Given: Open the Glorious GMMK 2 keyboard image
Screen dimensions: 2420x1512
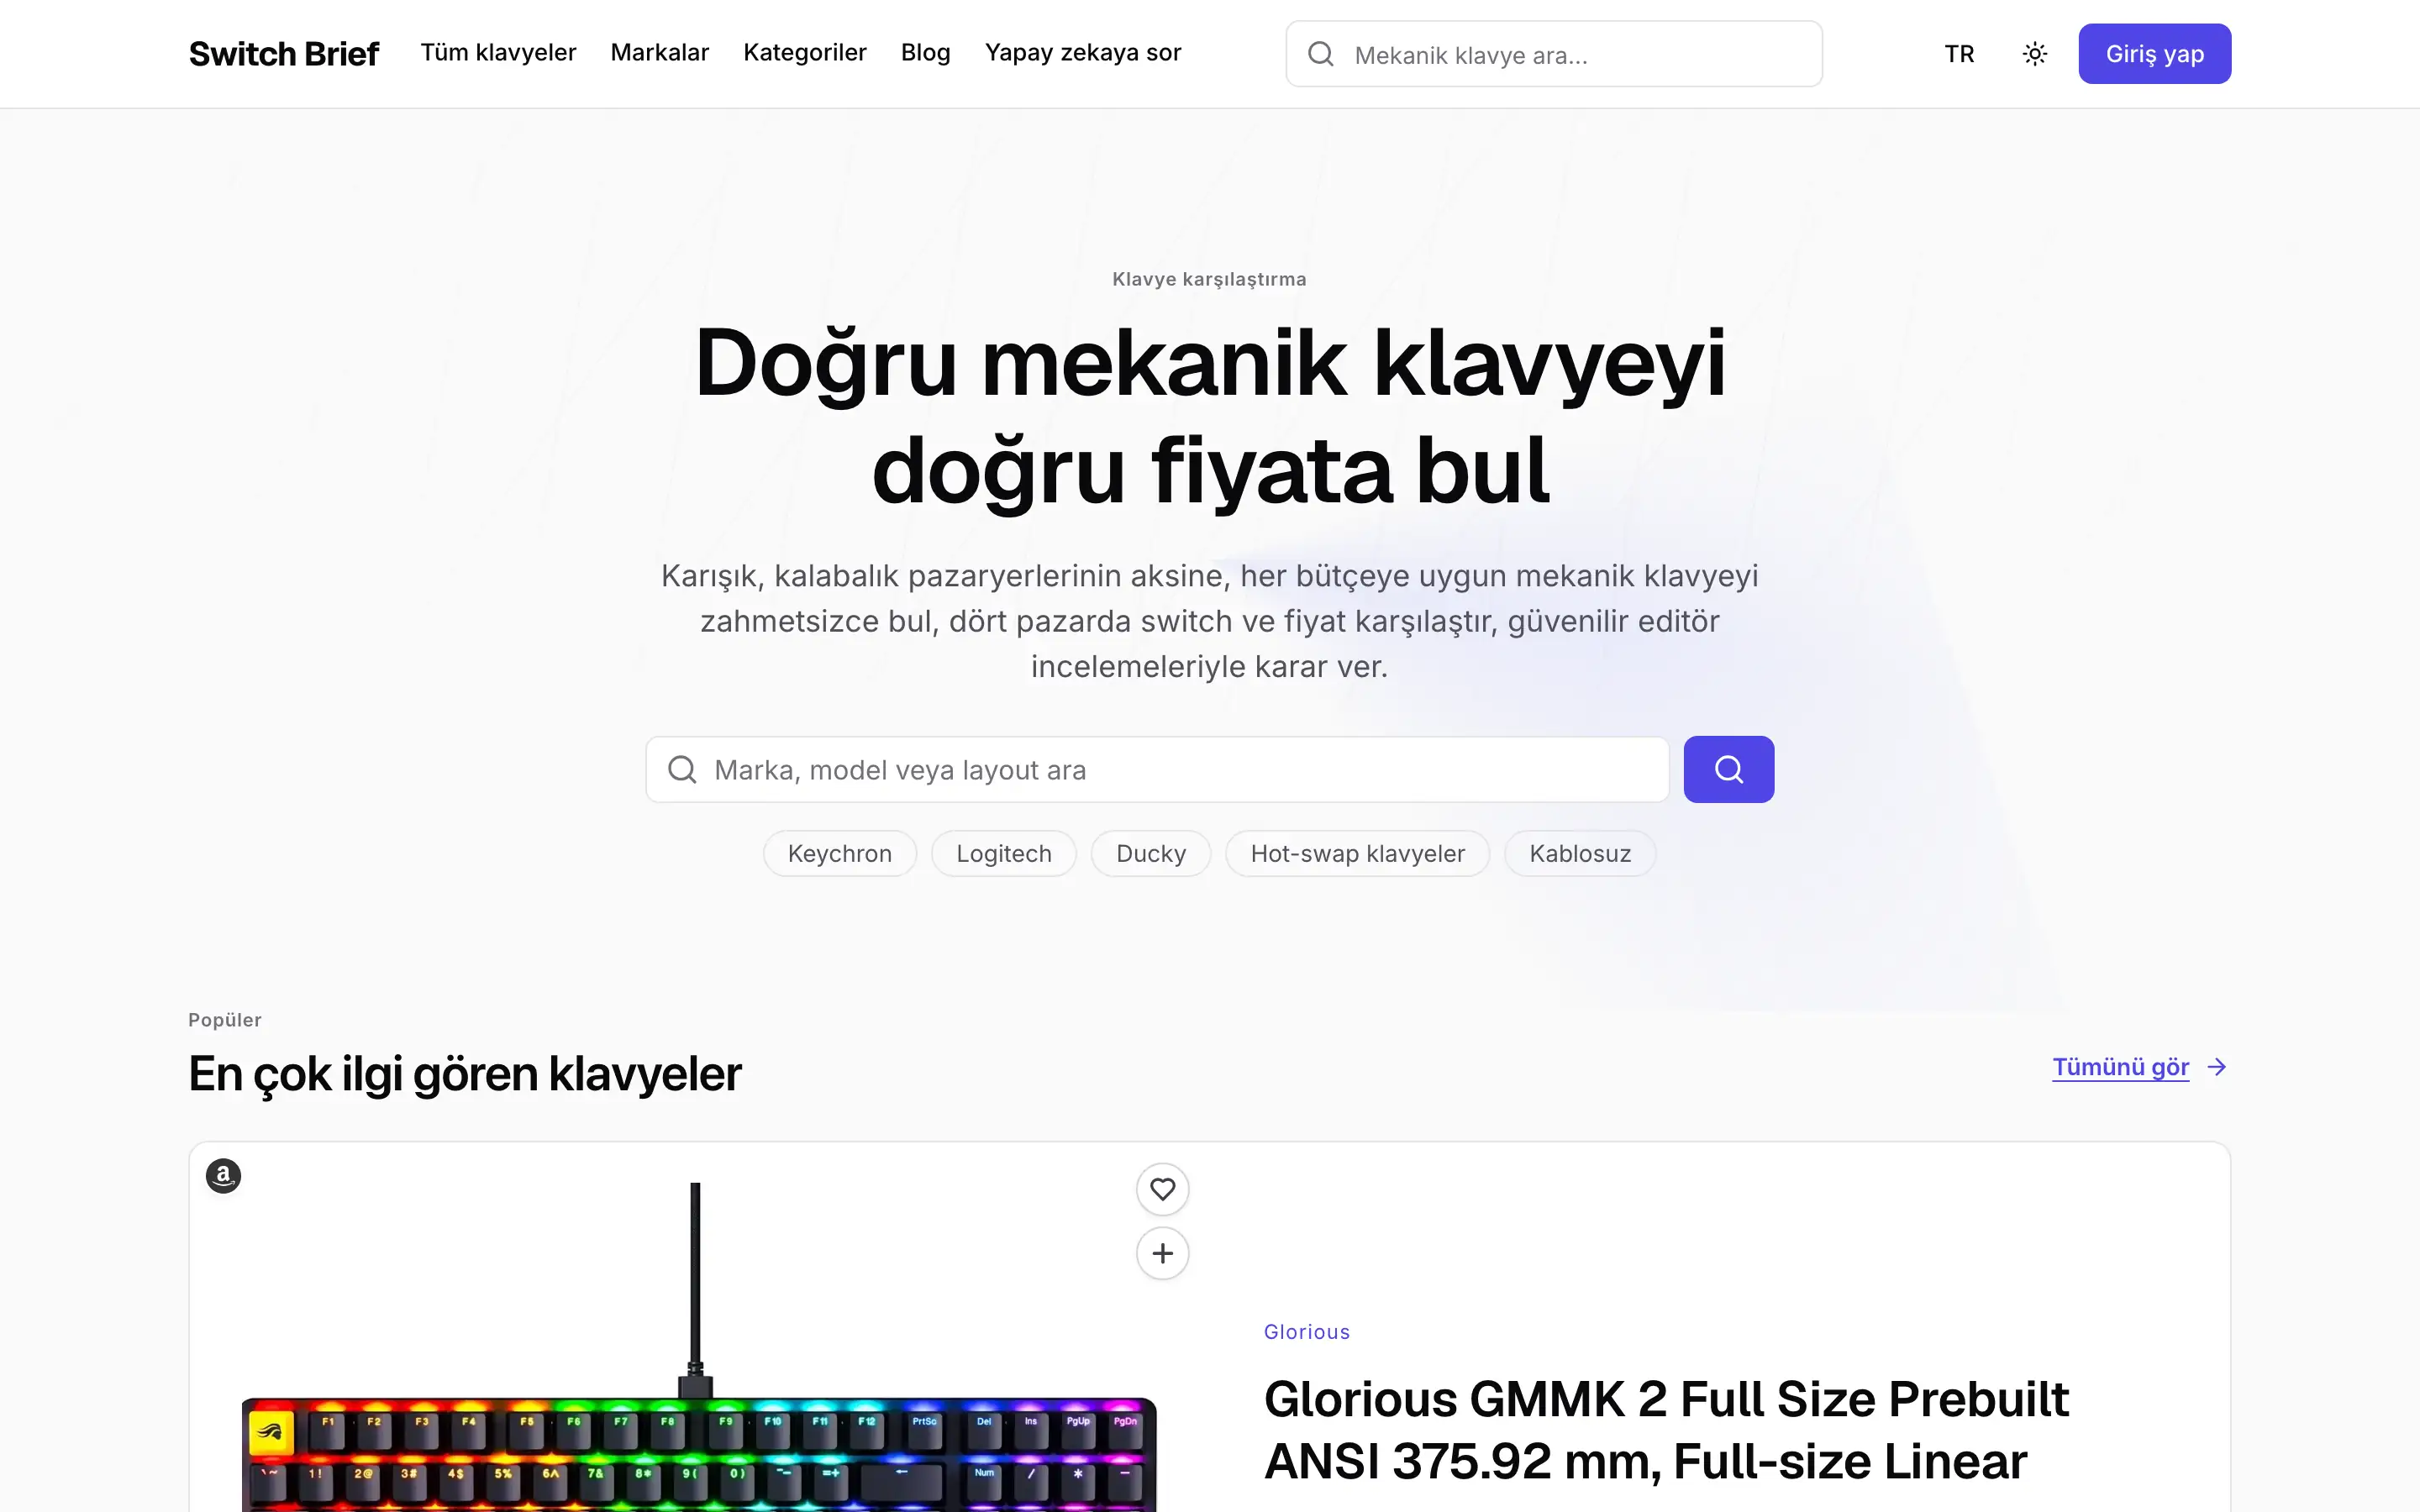Looking at the screenshot, I should 698,1348.
